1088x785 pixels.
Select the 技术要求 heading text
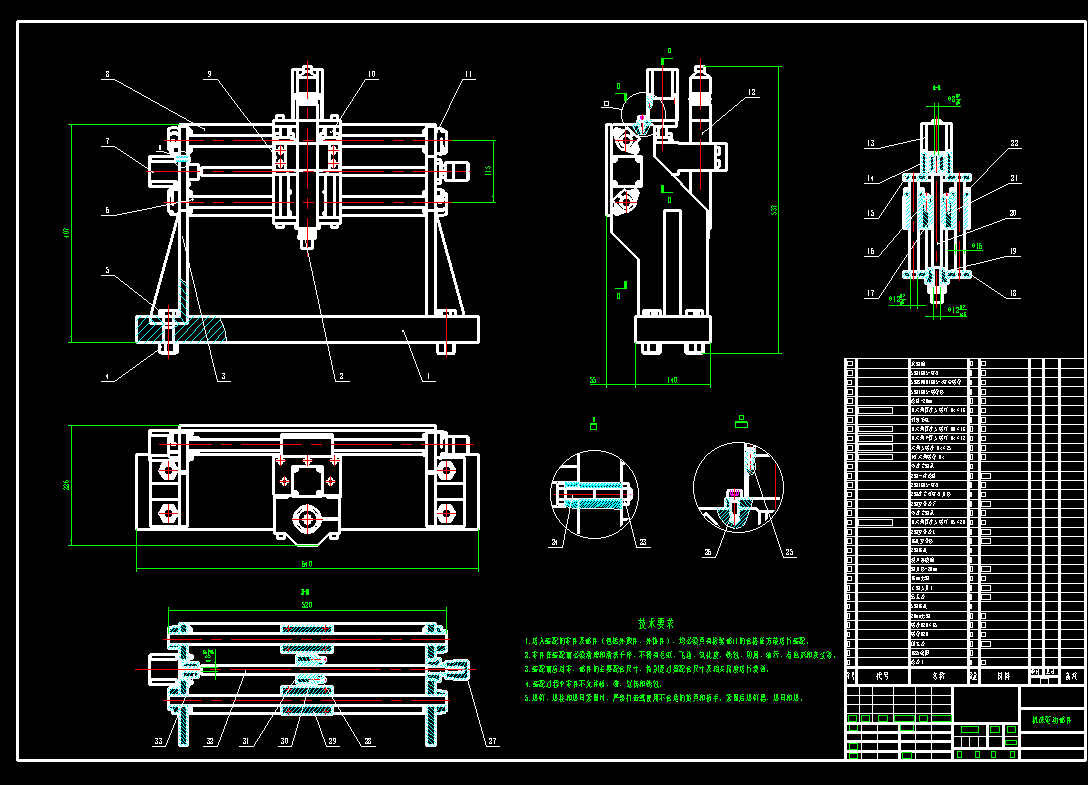(656, 624)
